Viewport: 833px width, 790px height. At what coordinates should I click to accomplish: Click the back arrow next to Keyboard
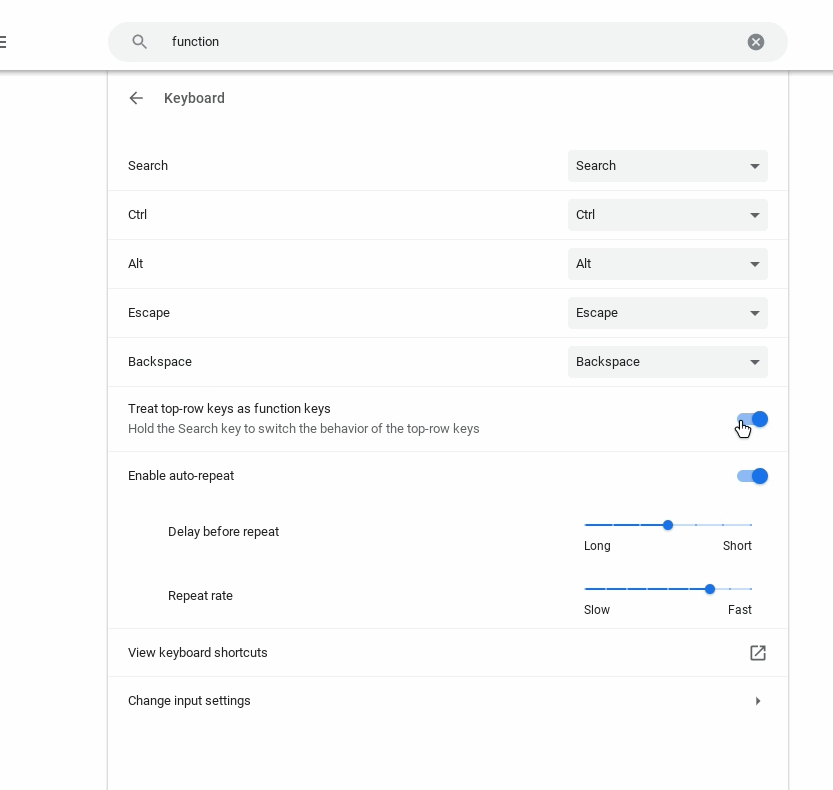[136, 98]
